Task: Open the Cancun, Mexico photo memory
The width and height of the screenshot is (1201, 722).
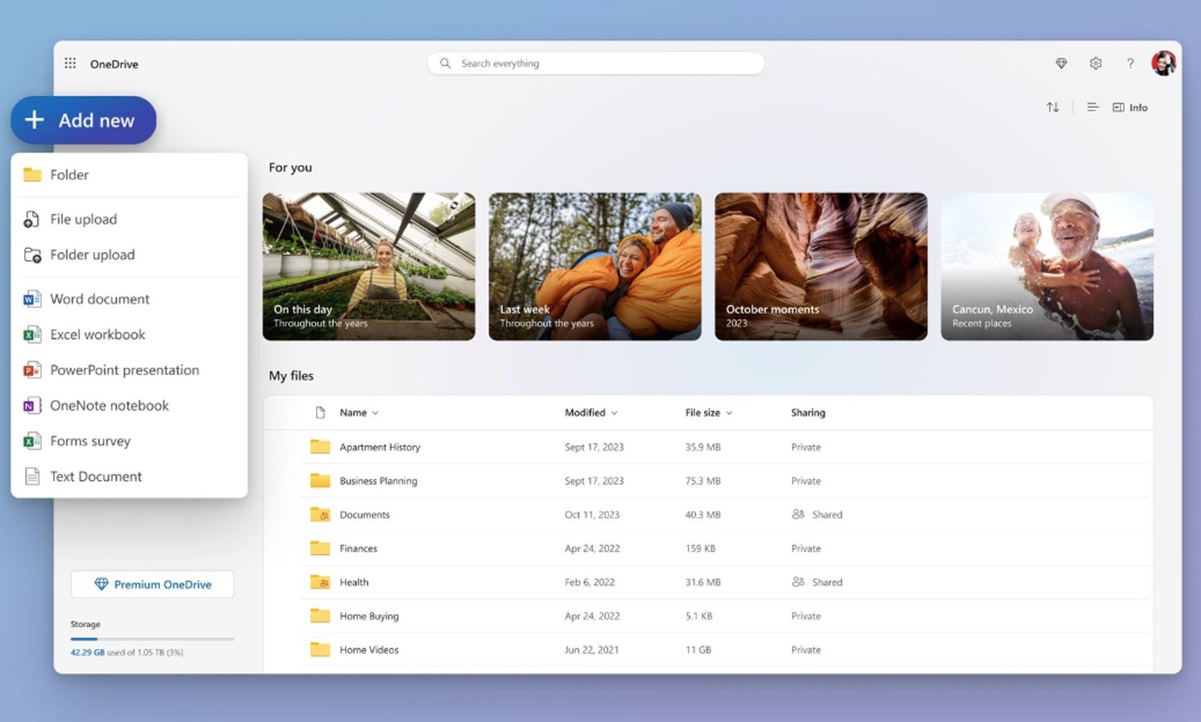Action: coord(1047,267)
